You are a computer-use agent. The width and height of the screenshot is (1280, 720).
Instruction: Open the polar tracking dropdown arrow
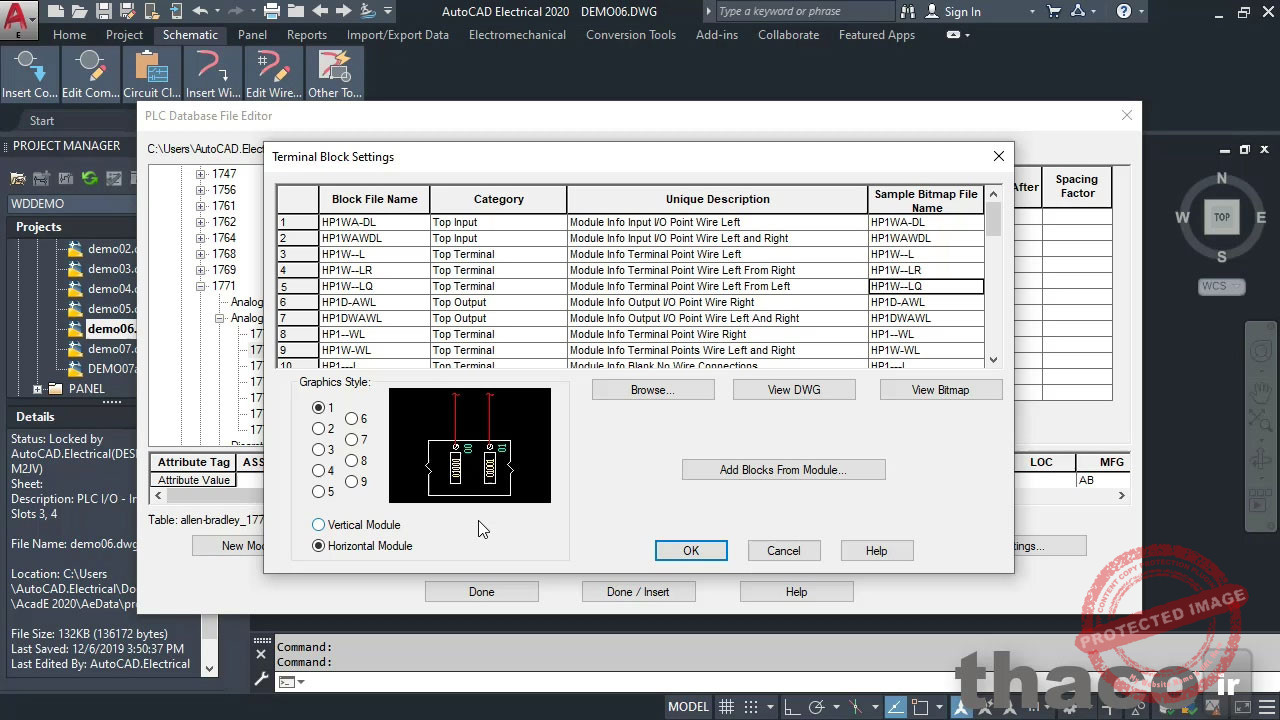(837, 706)
